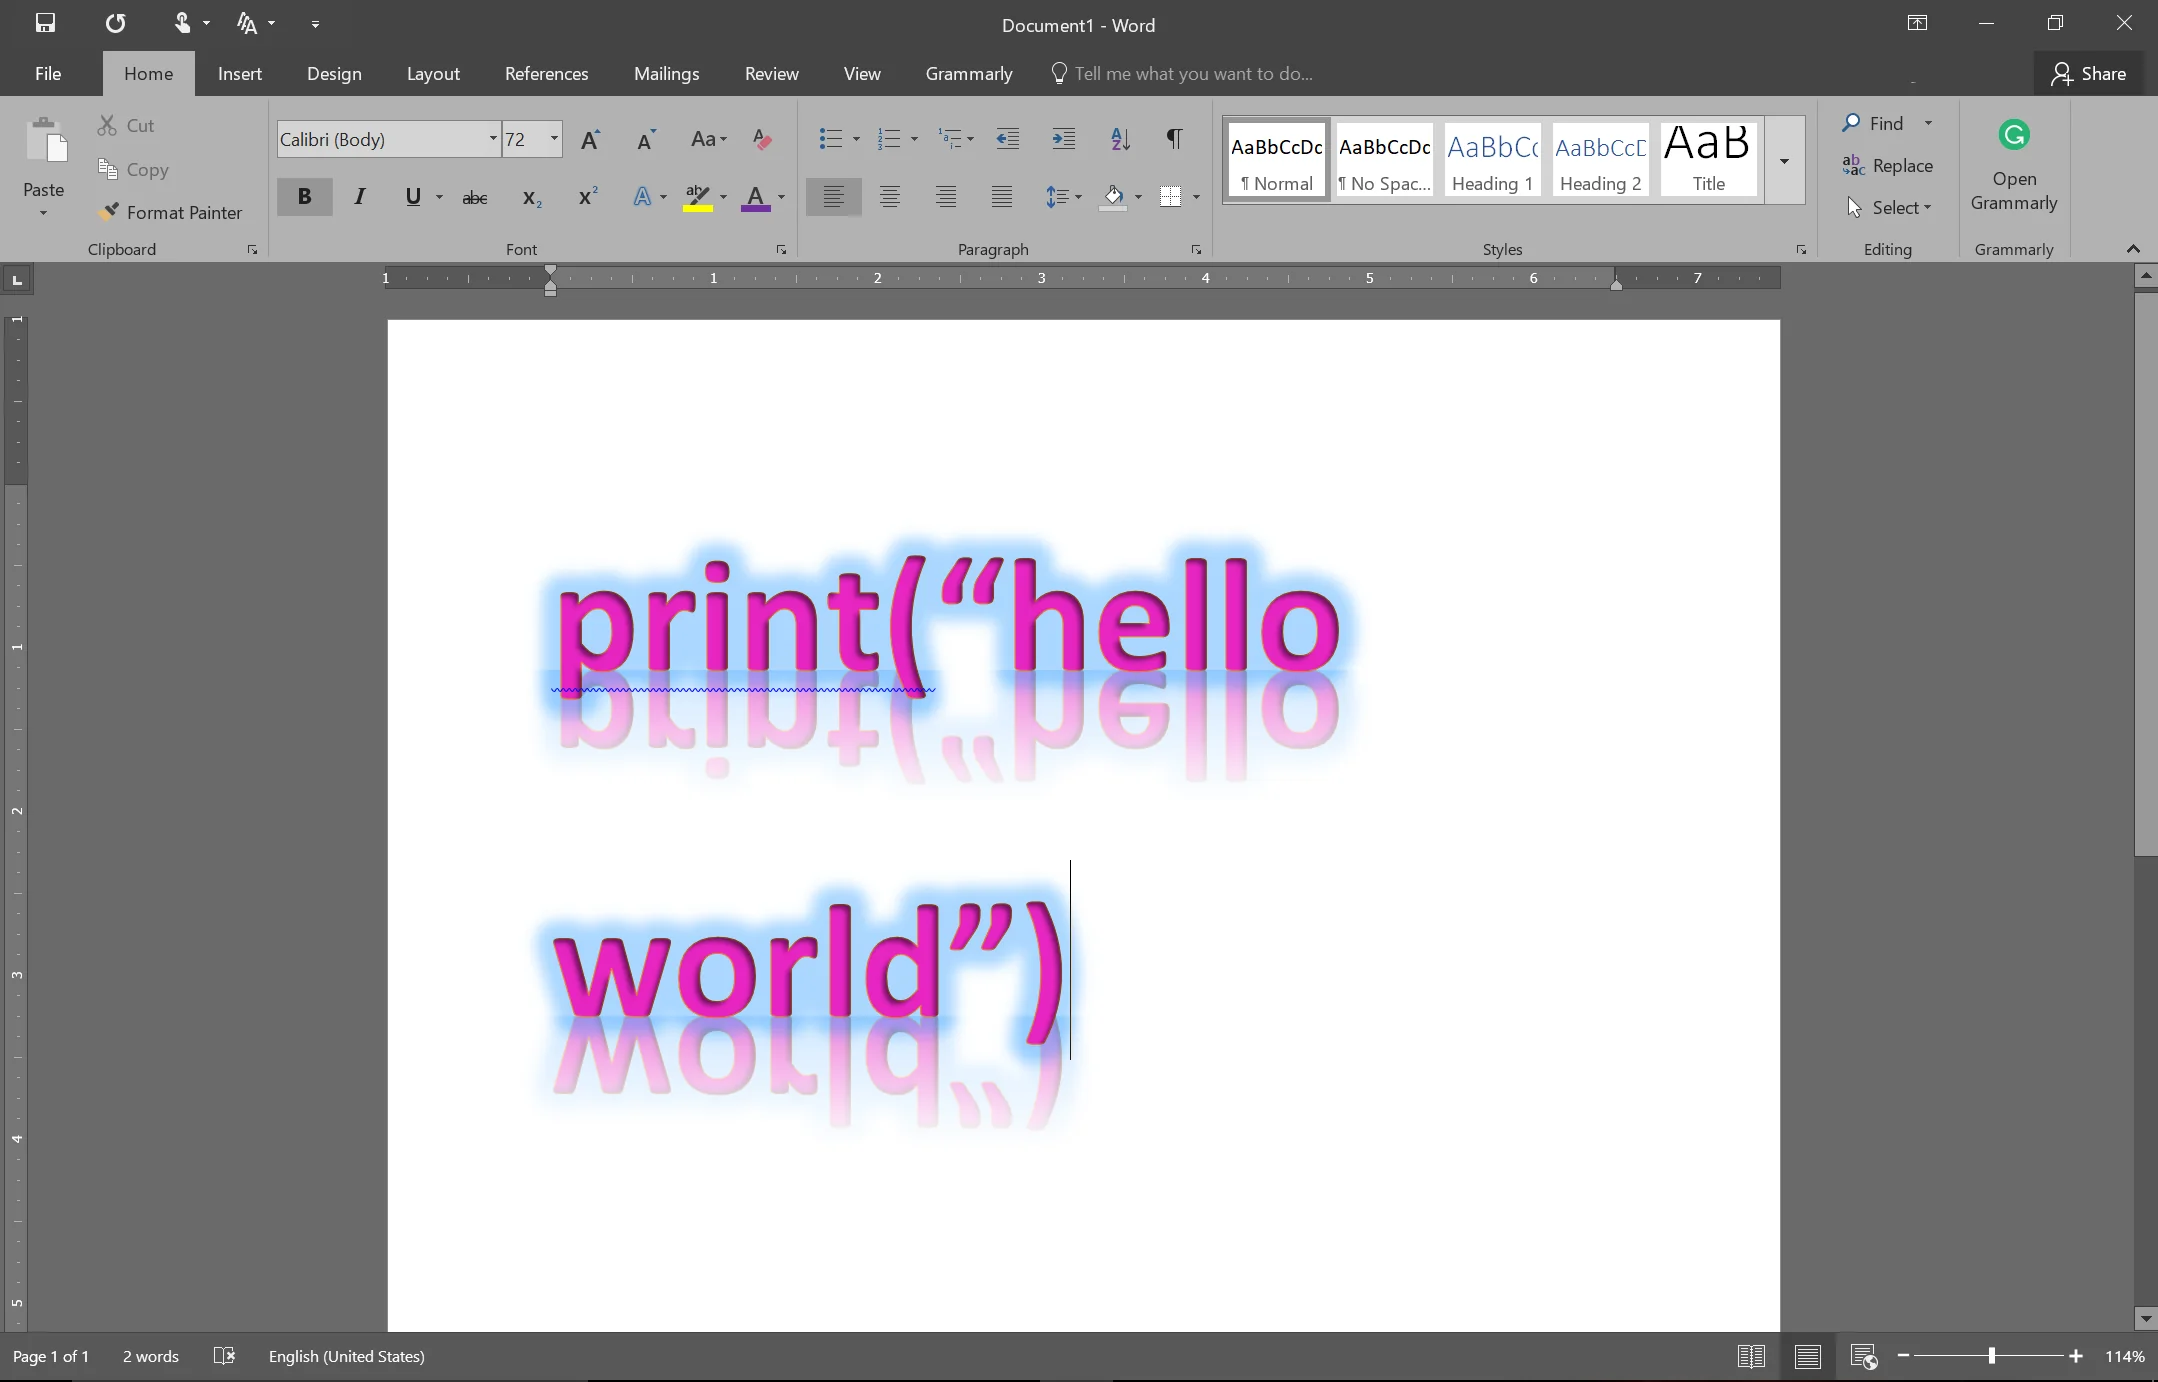Open the Grammarly icon in ribbon
This screenshot has width=2158, height=1382.
point(2013,135)
